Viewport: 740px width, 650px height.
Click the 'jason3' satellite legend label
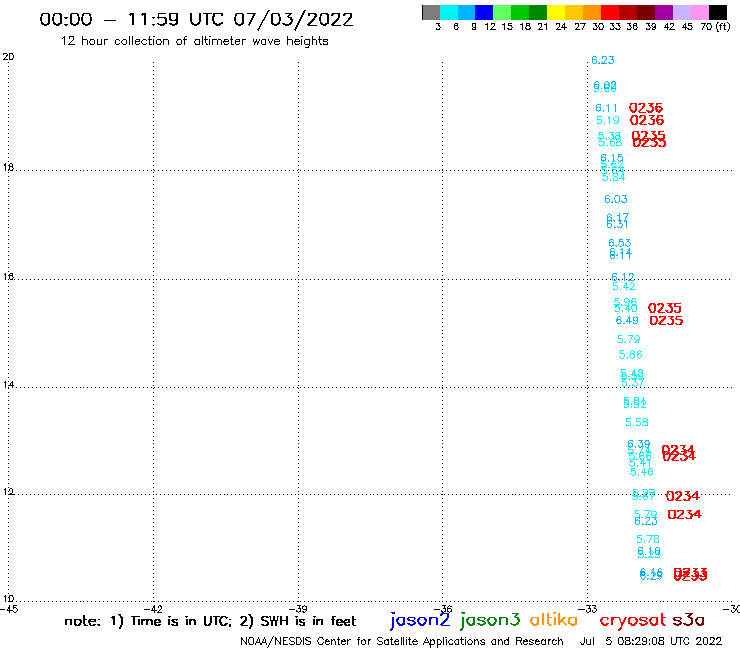(x=490, y=620)
